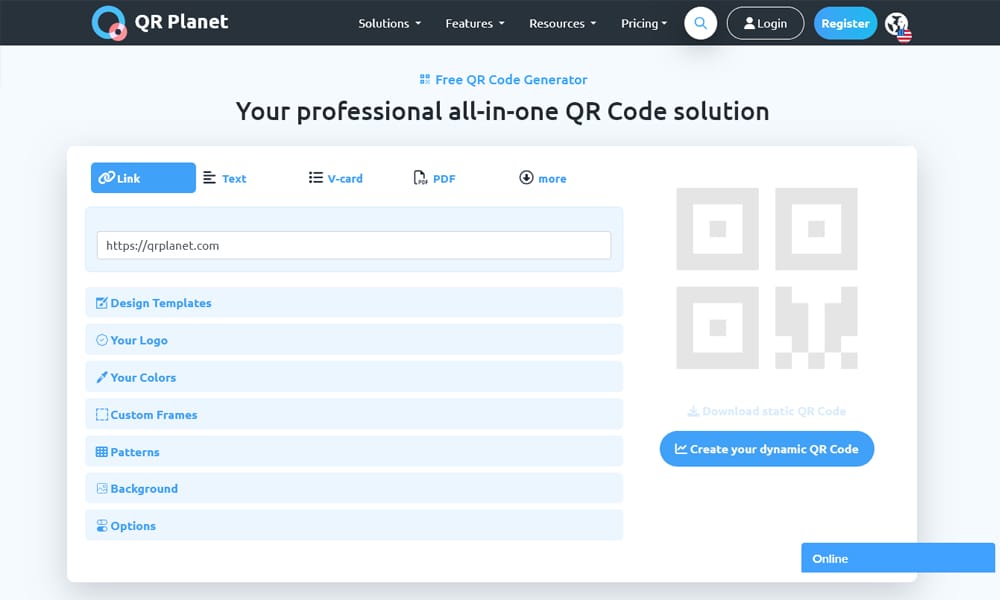Select the chain-link icon on the Link tab
1000x600 pixels.
[108, 177]
